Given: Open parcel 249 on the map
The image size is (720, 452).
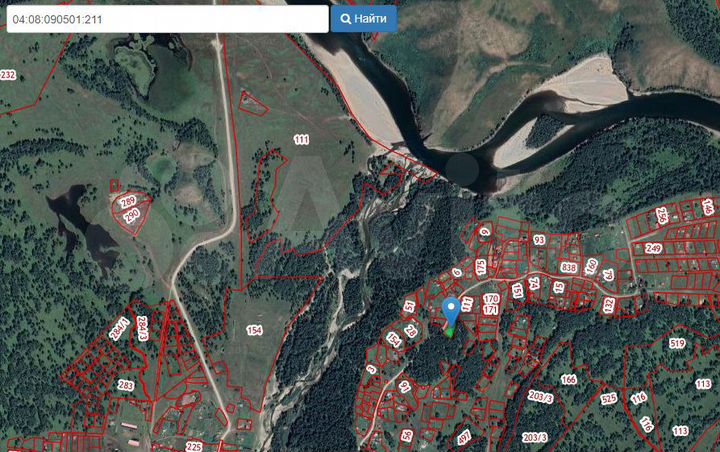Looking at the screenshot, I should click(x=654, y=248).
